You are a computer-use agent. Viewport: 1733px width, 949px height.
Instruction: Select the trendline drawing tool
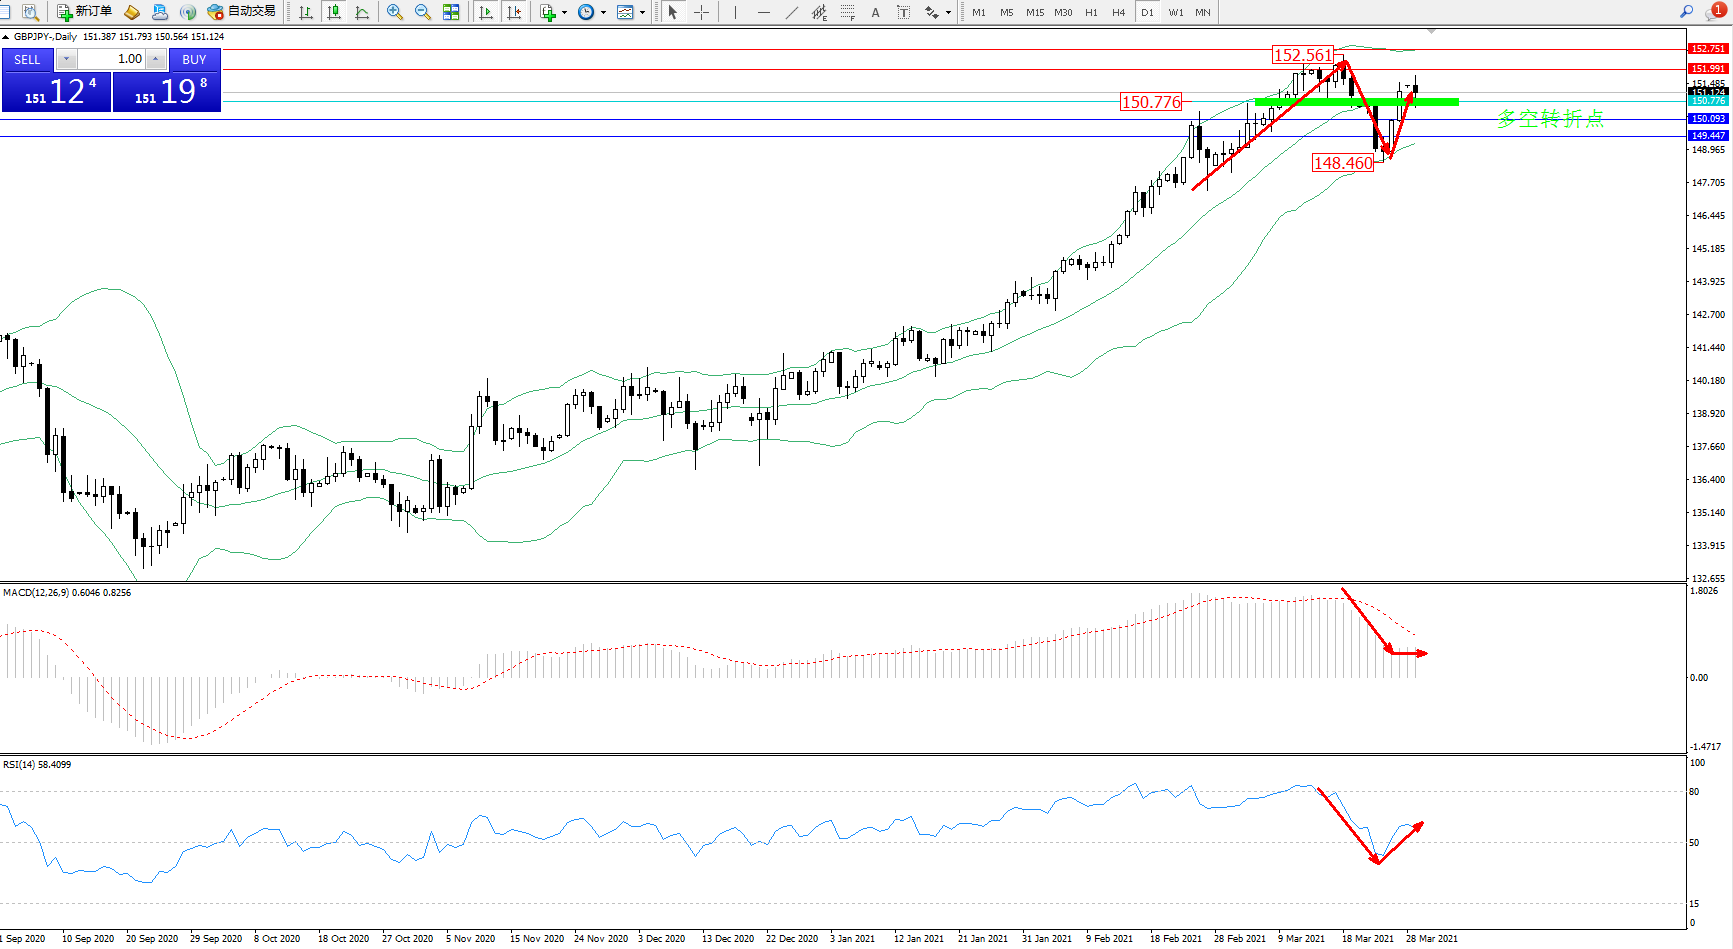792,12
